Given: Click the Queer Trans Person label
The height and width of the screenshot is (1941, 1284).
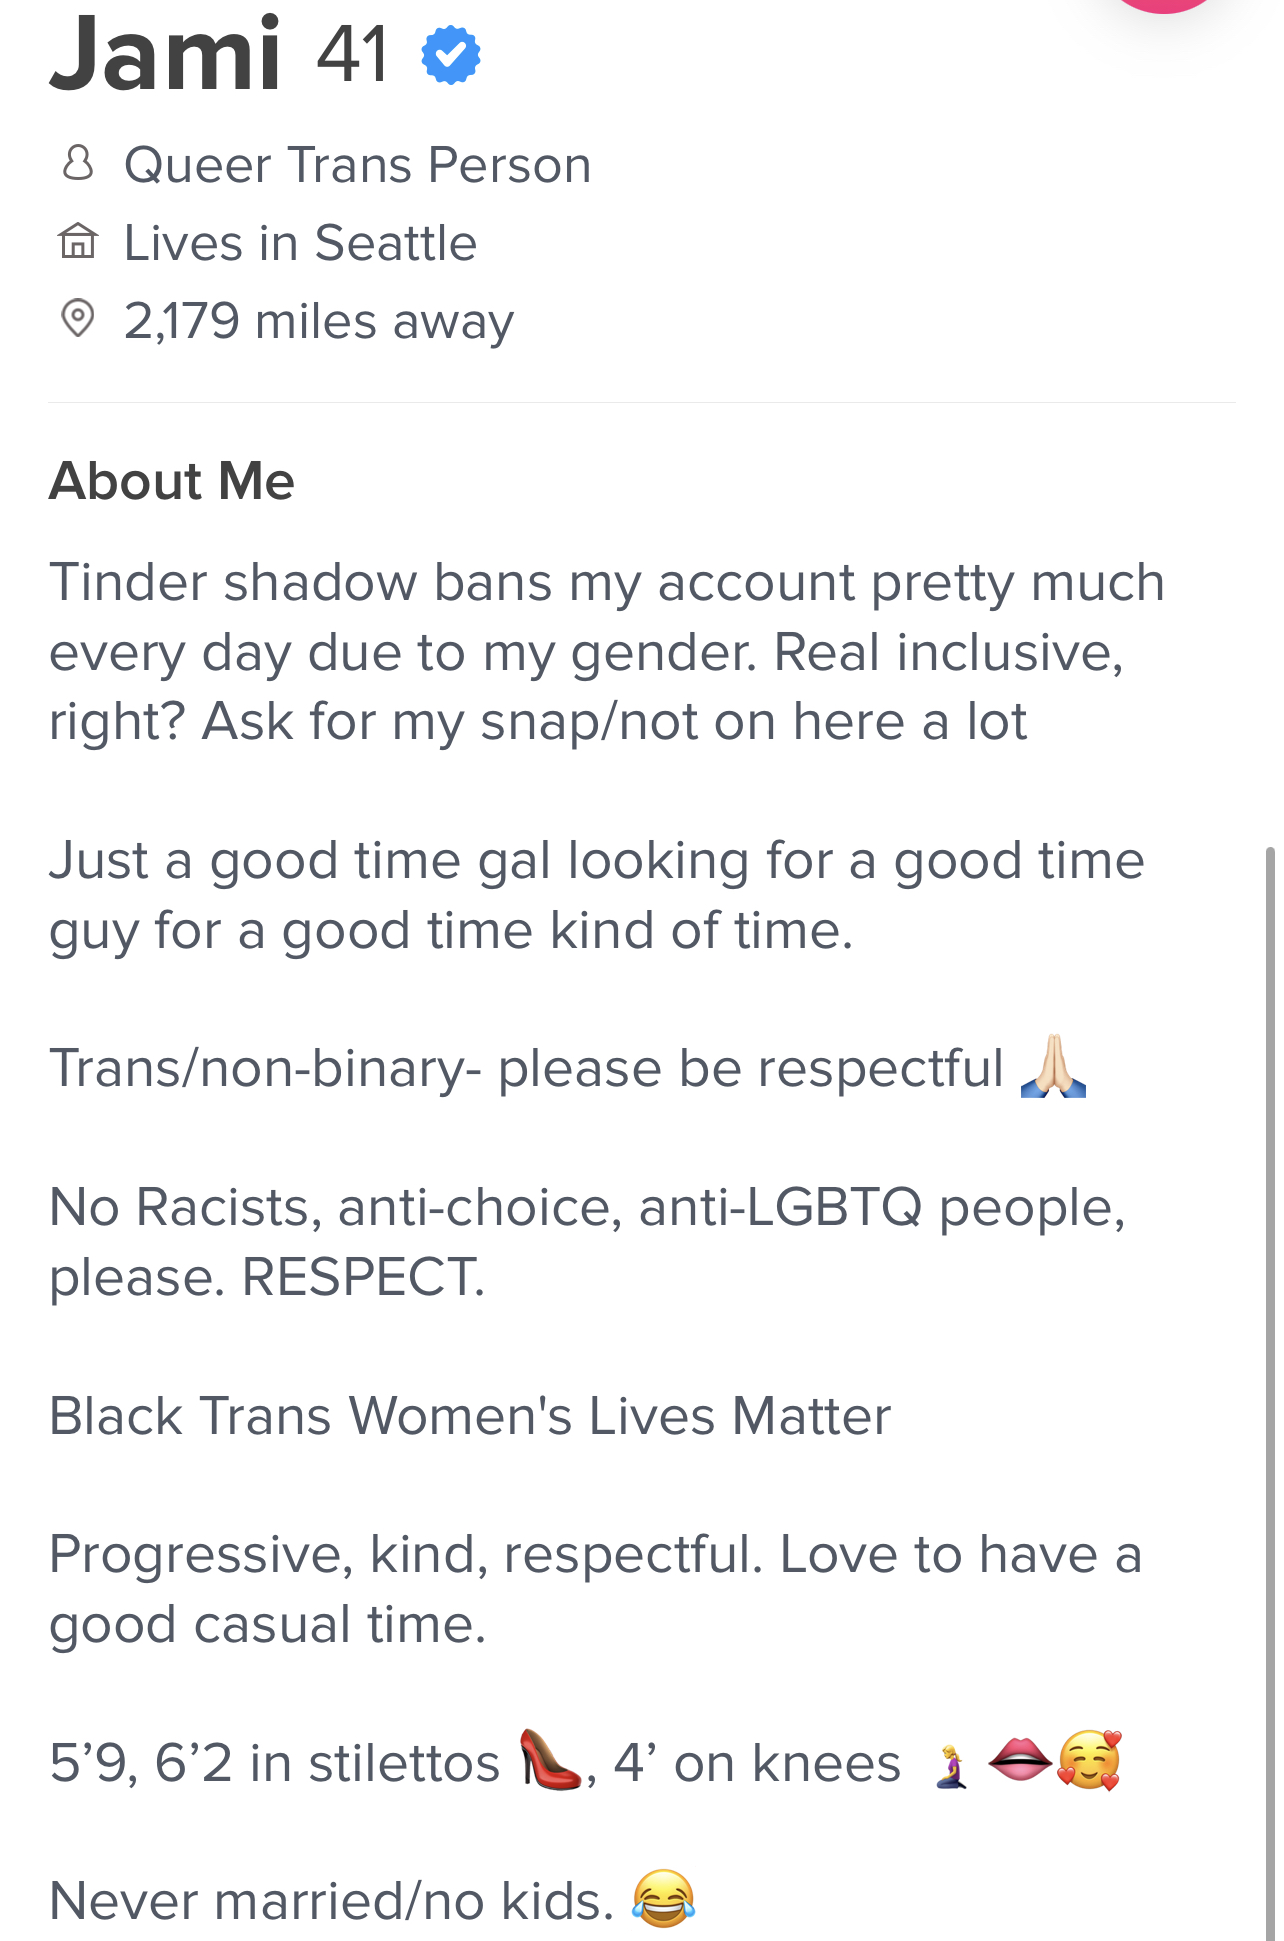Looking at the screenshot, I should [357, 165].
